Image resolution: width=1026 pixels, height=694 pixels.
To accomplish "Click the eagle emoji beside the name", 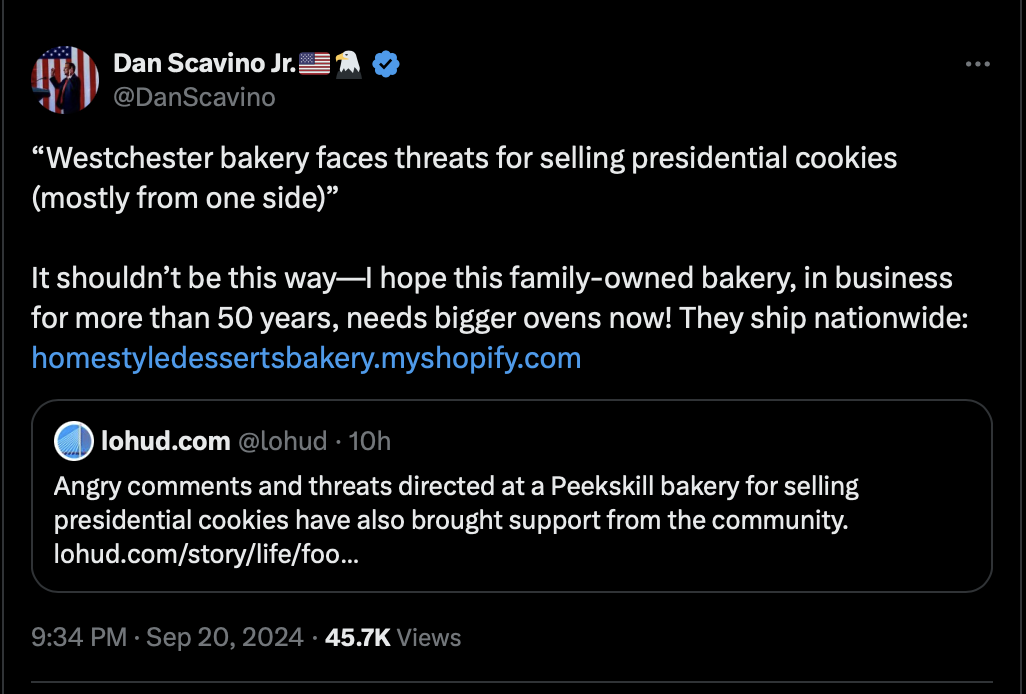I will [348, 65].
